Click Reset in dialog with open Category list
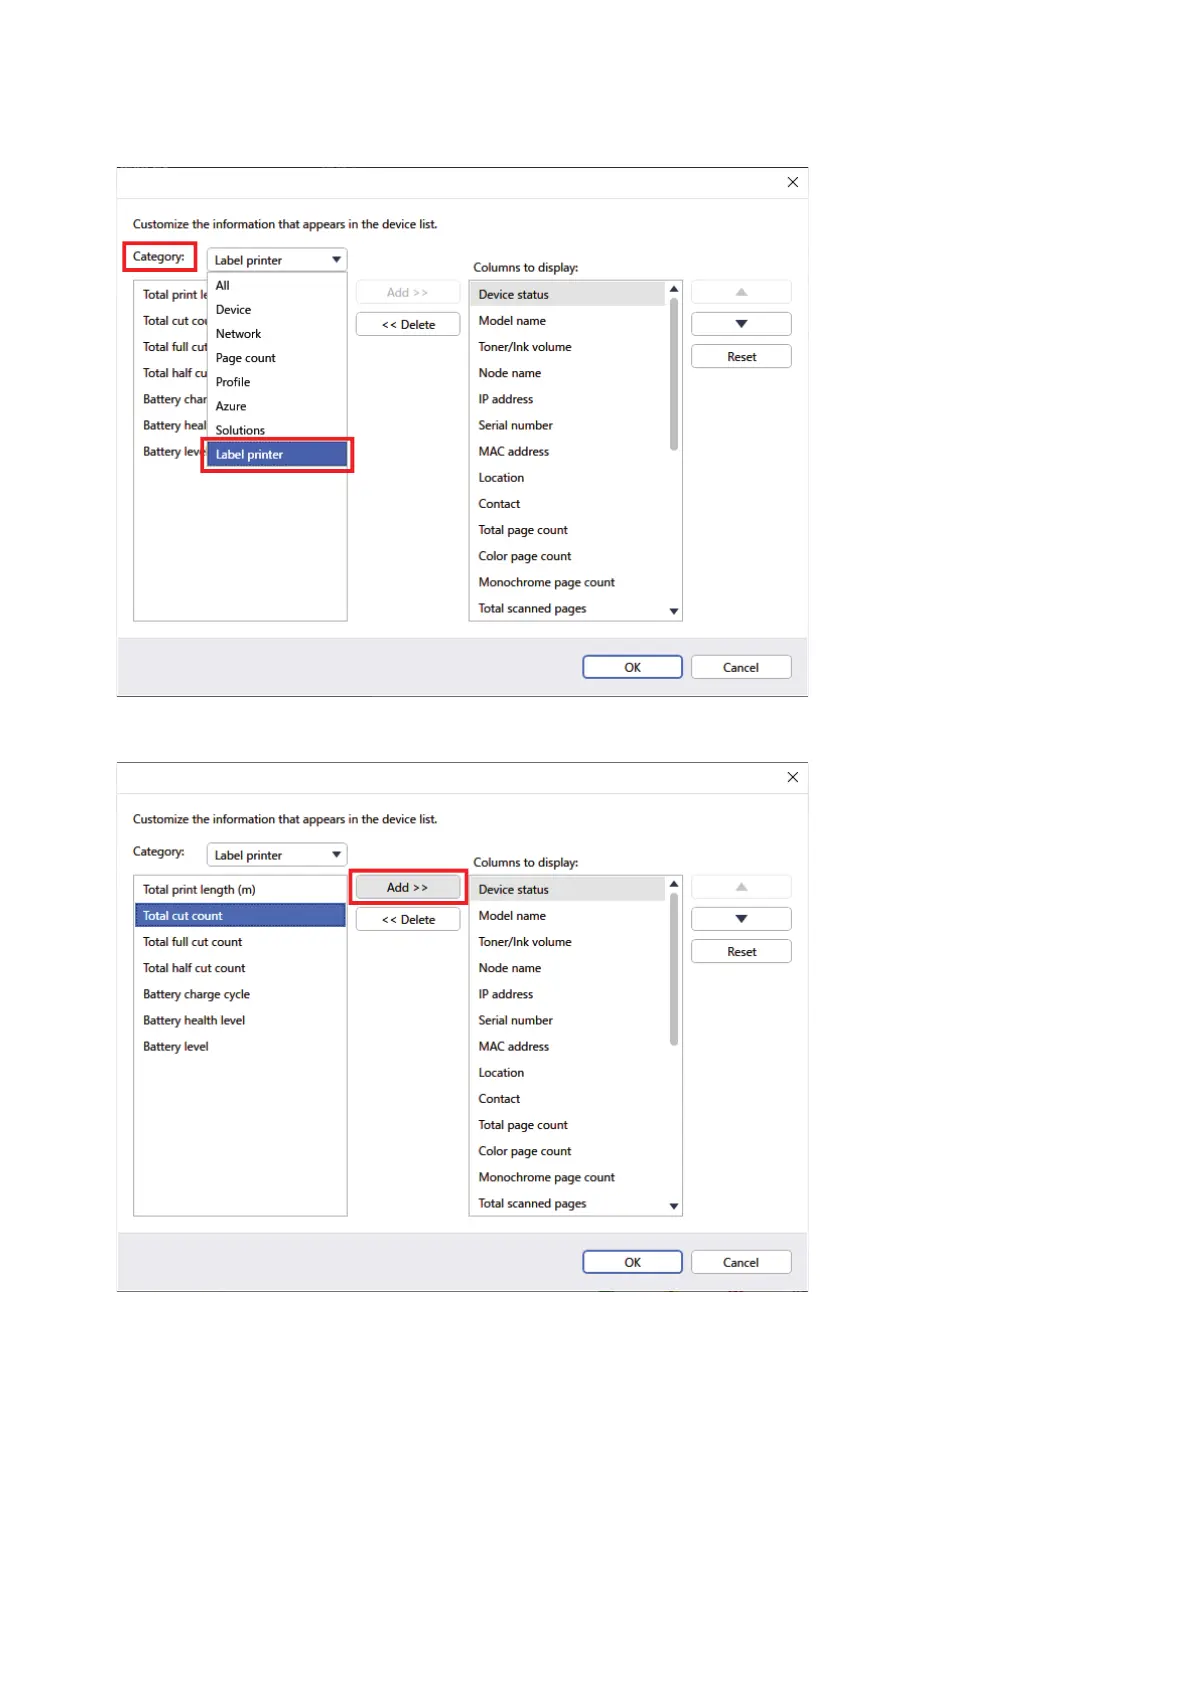 click(x=741, y=356)
